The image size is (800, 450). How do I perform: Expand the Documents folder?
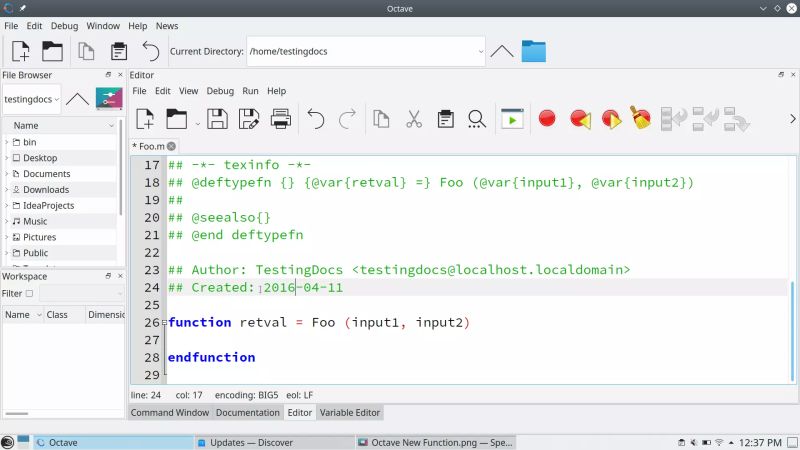[7, 174]
